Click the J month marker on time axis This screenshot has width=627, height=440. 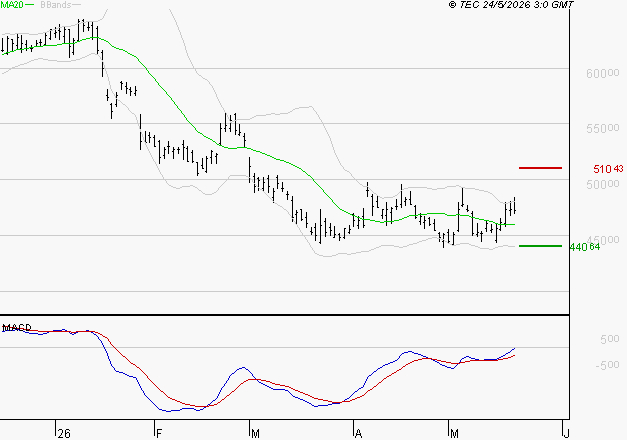tap(566, 434)
